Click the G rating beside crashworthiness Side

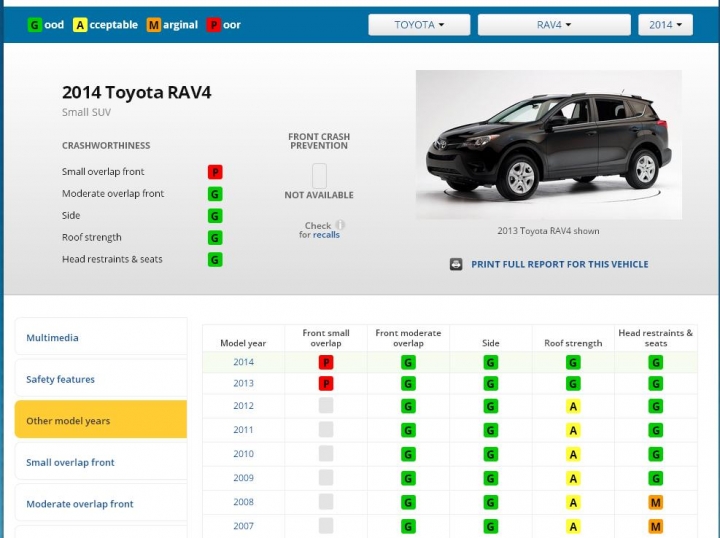pos(215,216)
